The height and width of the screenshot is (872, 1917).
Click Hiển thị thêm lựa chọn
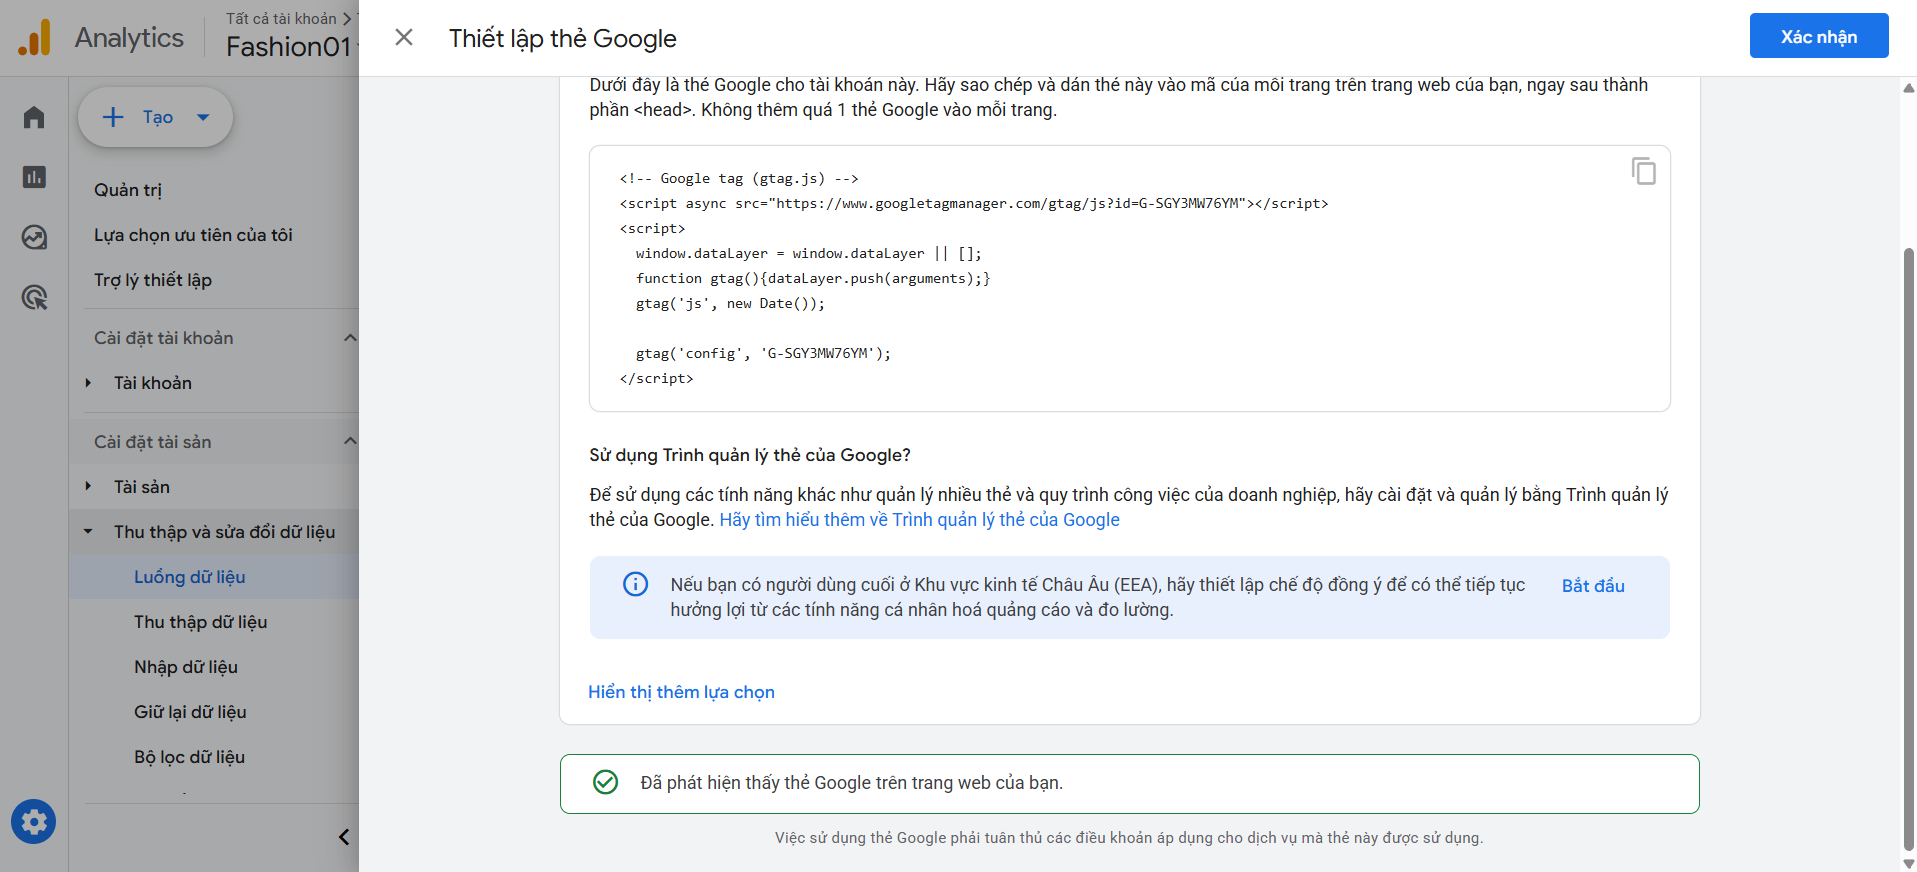tap(681, 692)
